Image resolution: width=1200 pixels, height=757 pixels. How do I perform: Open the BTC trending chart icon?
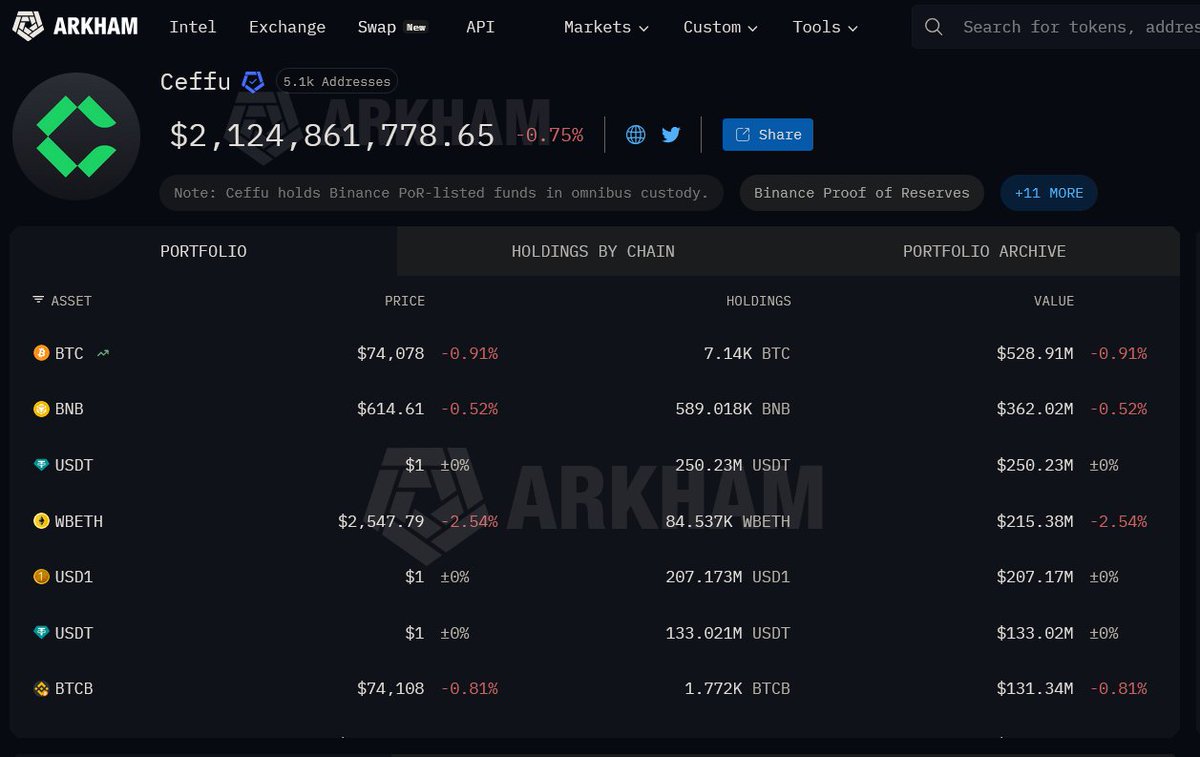tap(103, 353)
